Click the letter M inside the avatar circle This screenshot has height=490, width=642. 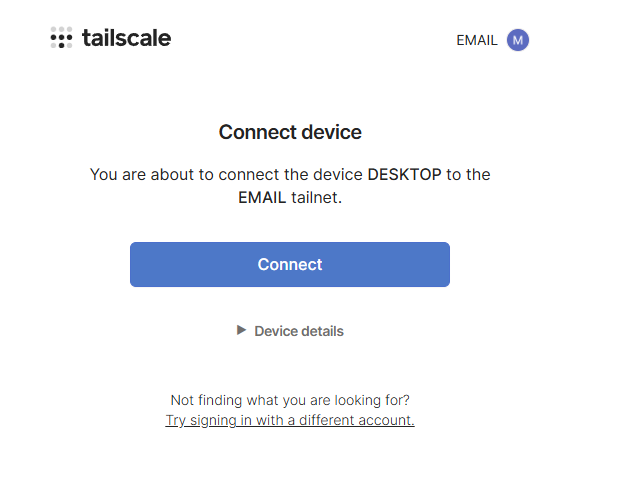click(517, 40)
